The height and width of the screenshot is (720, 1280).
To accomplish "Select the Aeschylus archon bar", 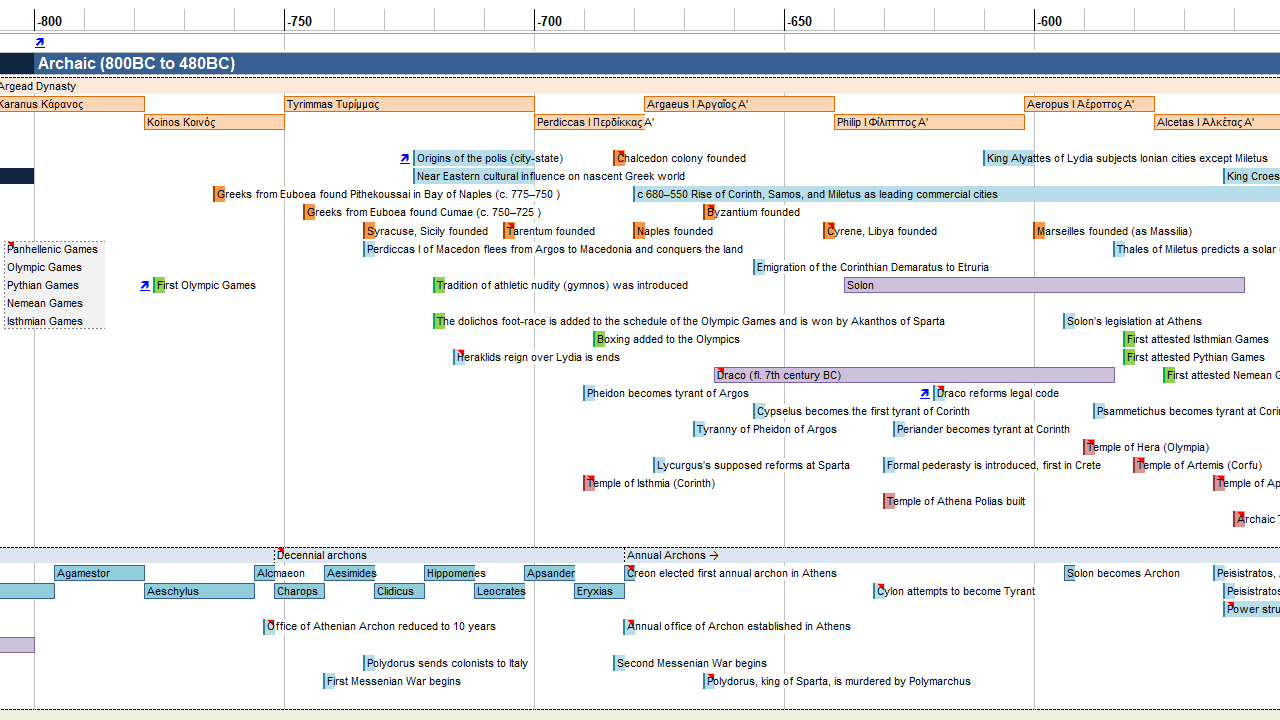I will pos(199,592).
